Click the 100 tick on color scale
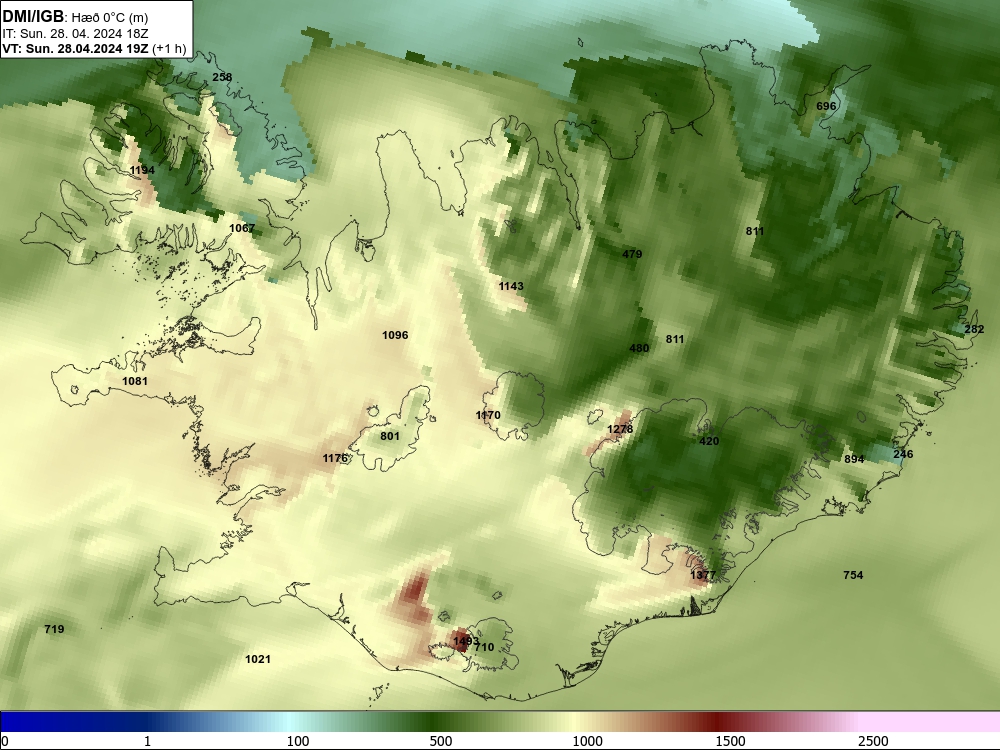1000x750 pixels. coord(298,741)
